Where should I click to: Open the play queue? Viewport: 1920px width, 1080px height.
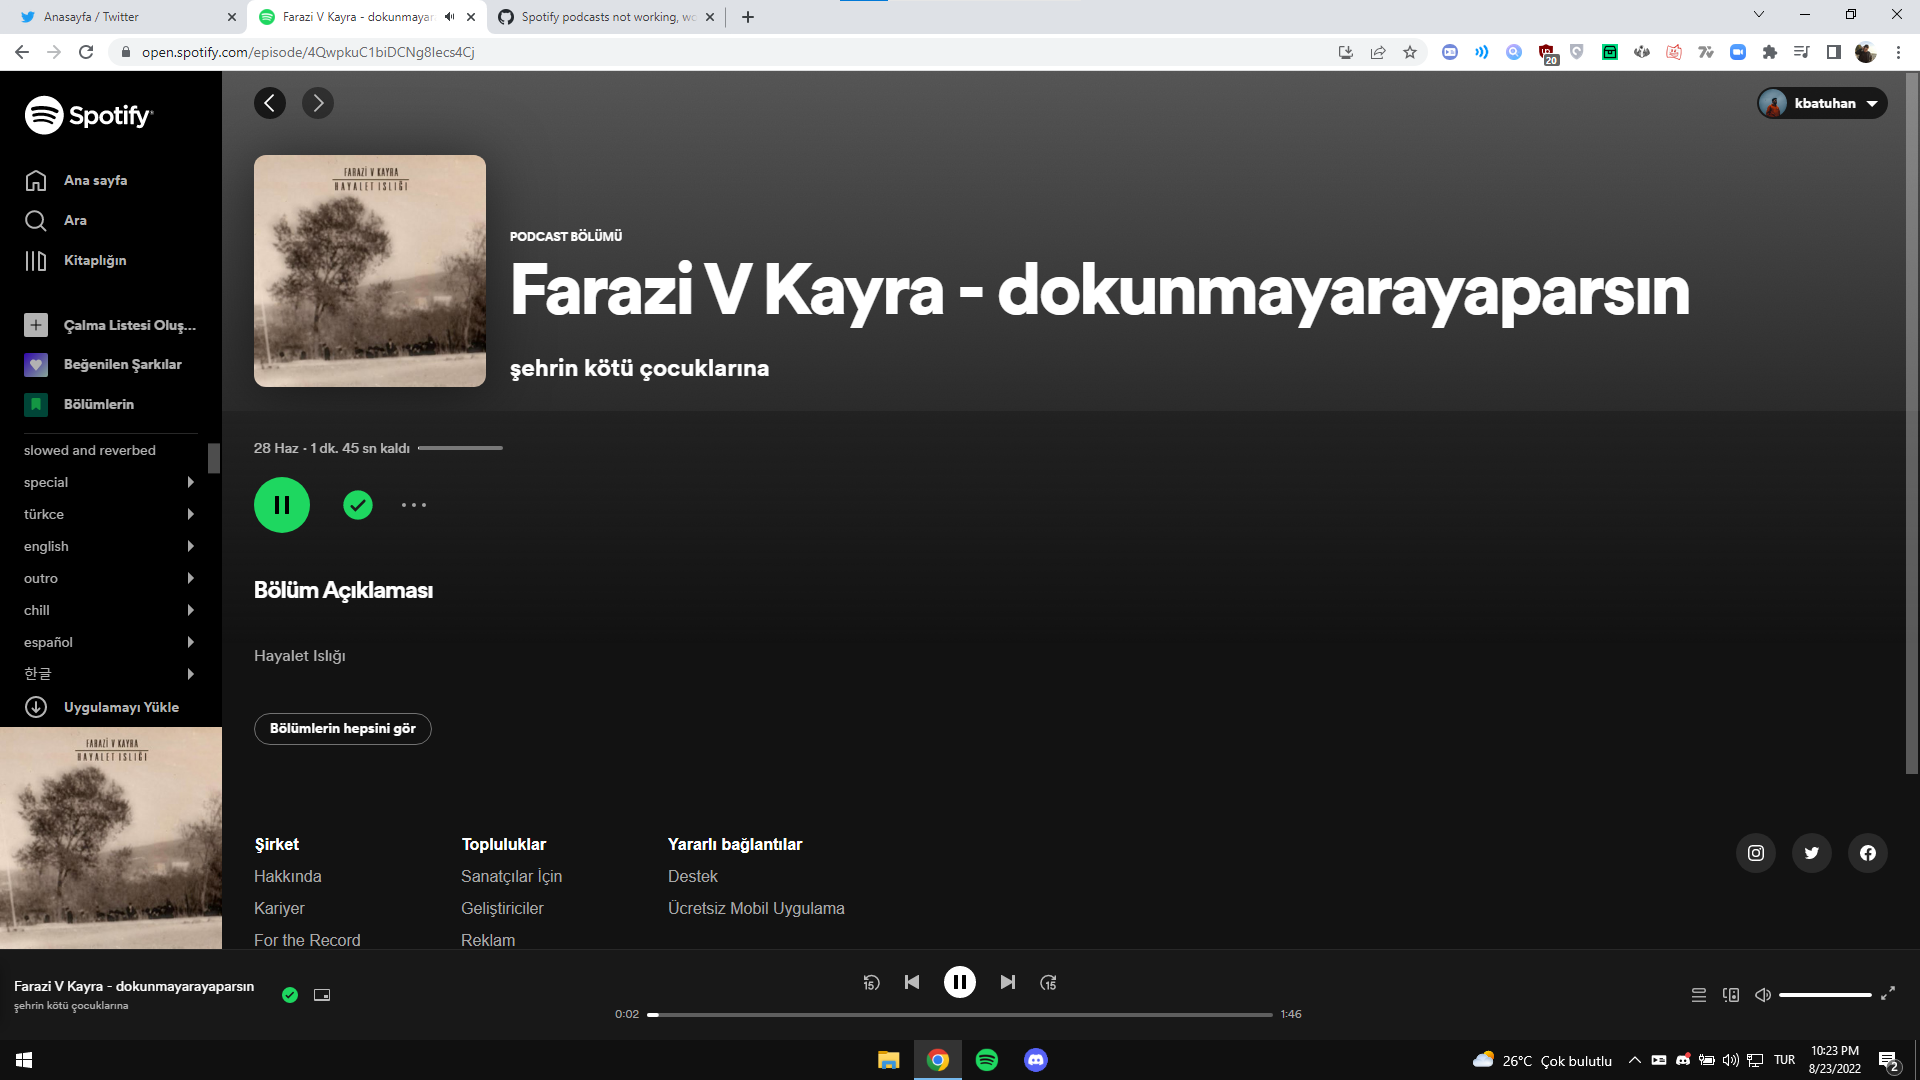click(1697, 995)
